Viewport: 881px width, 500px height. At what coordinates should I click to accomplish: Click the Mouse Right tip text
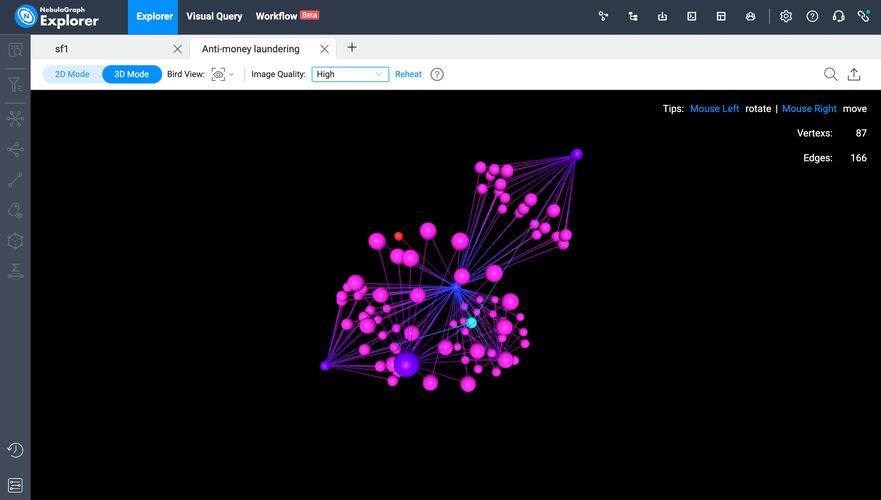coord(809,108)
